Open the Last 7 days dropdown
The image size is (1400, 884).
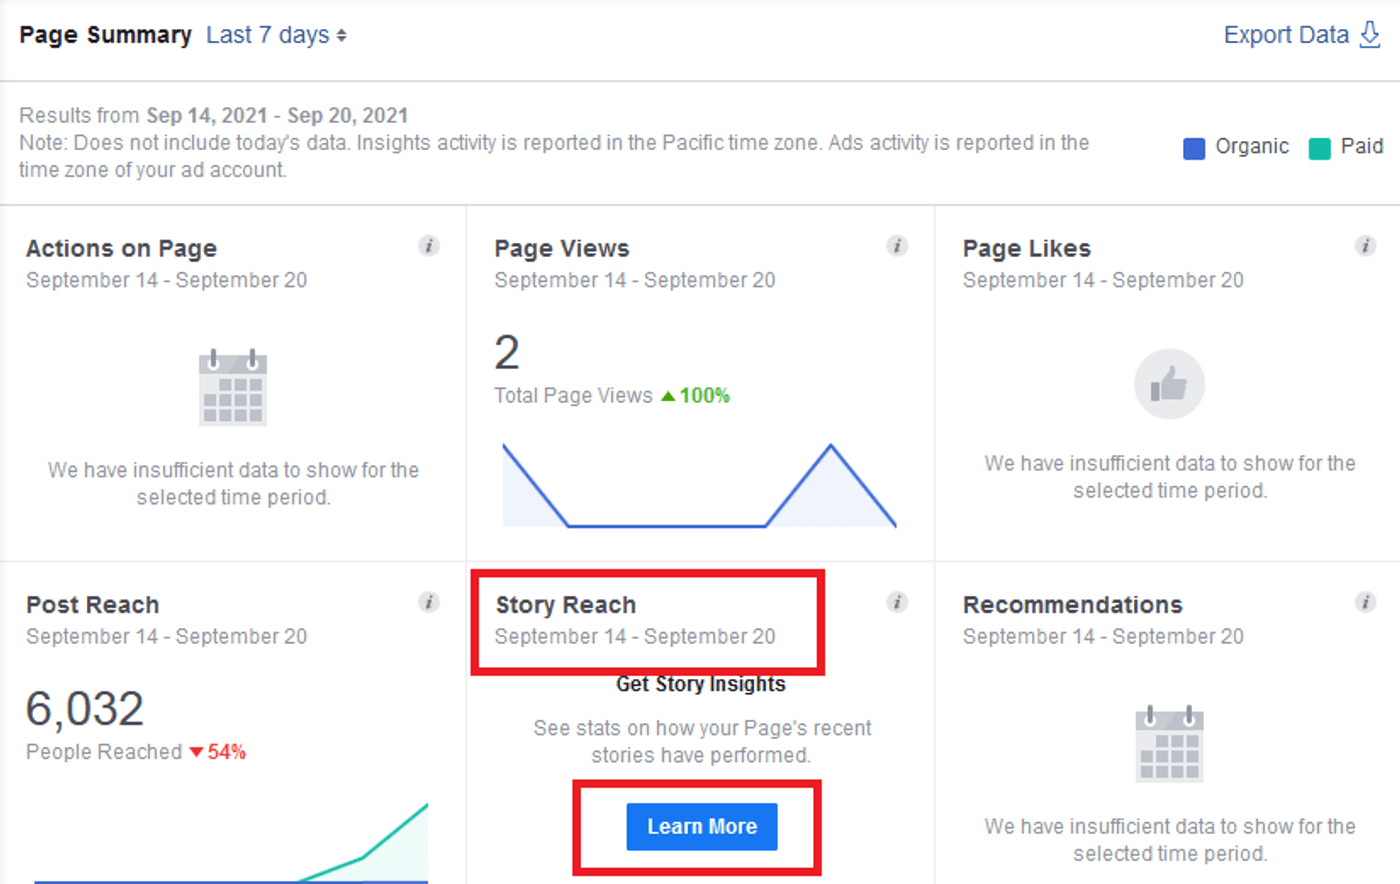click(x=276, y=35)
